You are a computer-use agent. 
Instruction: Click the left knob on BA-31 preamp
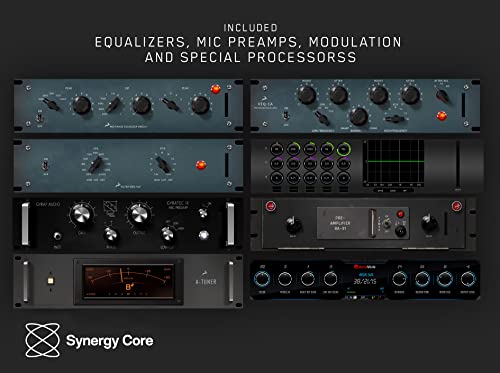coord(294,226)
